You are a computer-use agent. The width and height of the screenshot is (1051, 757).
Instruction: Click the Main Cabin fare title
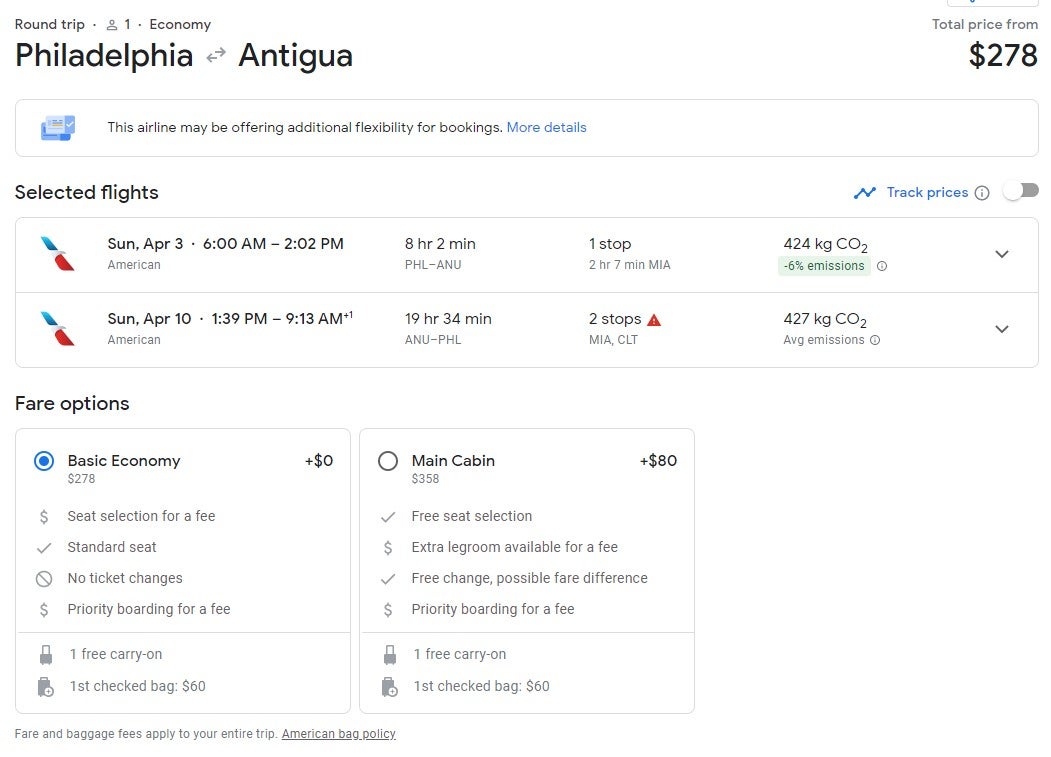[x=453, y=461]
